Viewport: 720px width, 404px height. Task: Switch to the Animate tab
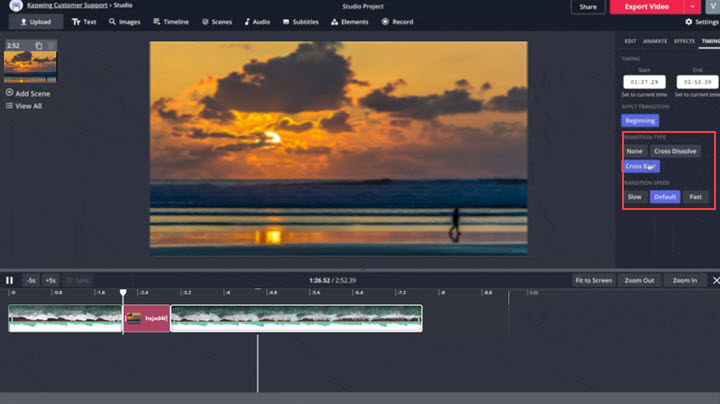point(655,41)
